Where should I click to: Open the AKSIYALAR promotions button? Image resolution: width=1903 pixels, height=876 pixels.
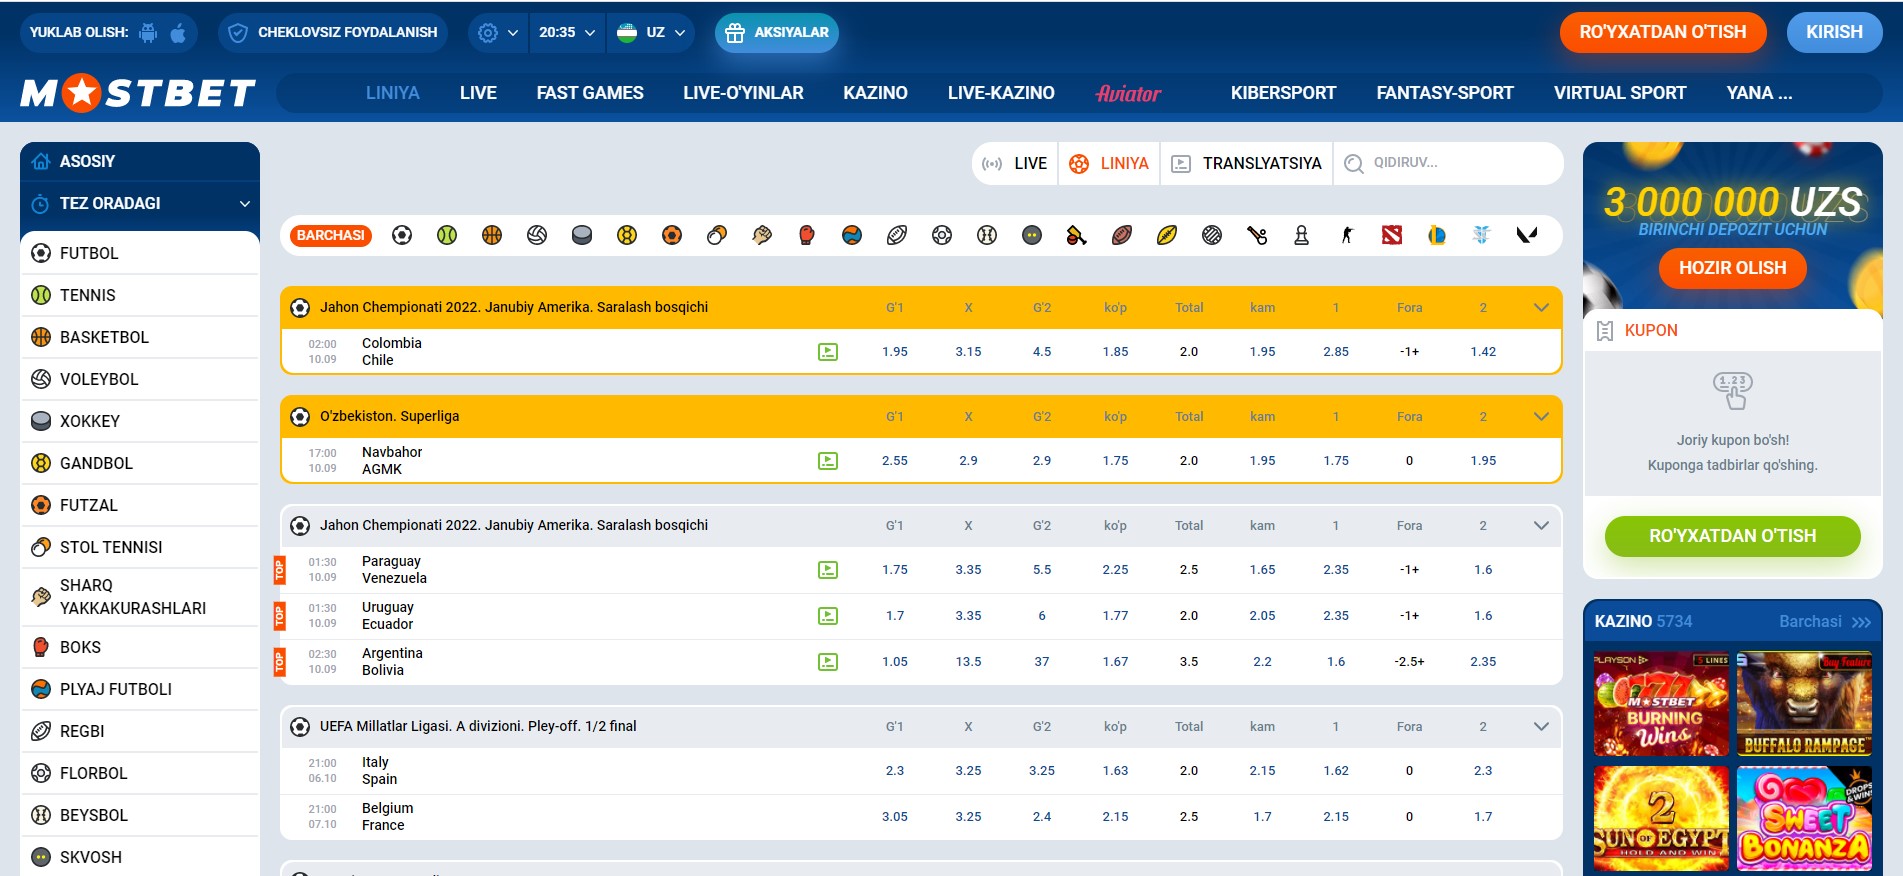(777, 33)
